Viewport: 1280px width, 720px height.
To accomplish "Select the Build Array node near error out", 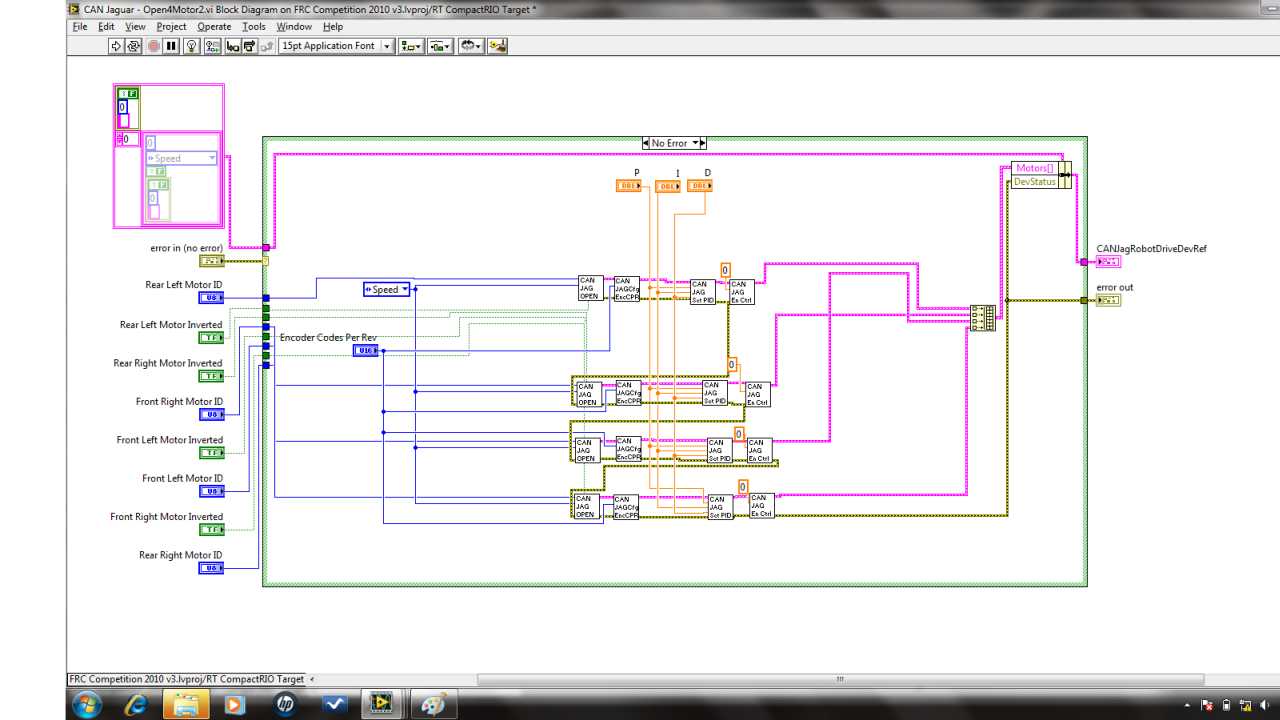I will click(983, 318).
